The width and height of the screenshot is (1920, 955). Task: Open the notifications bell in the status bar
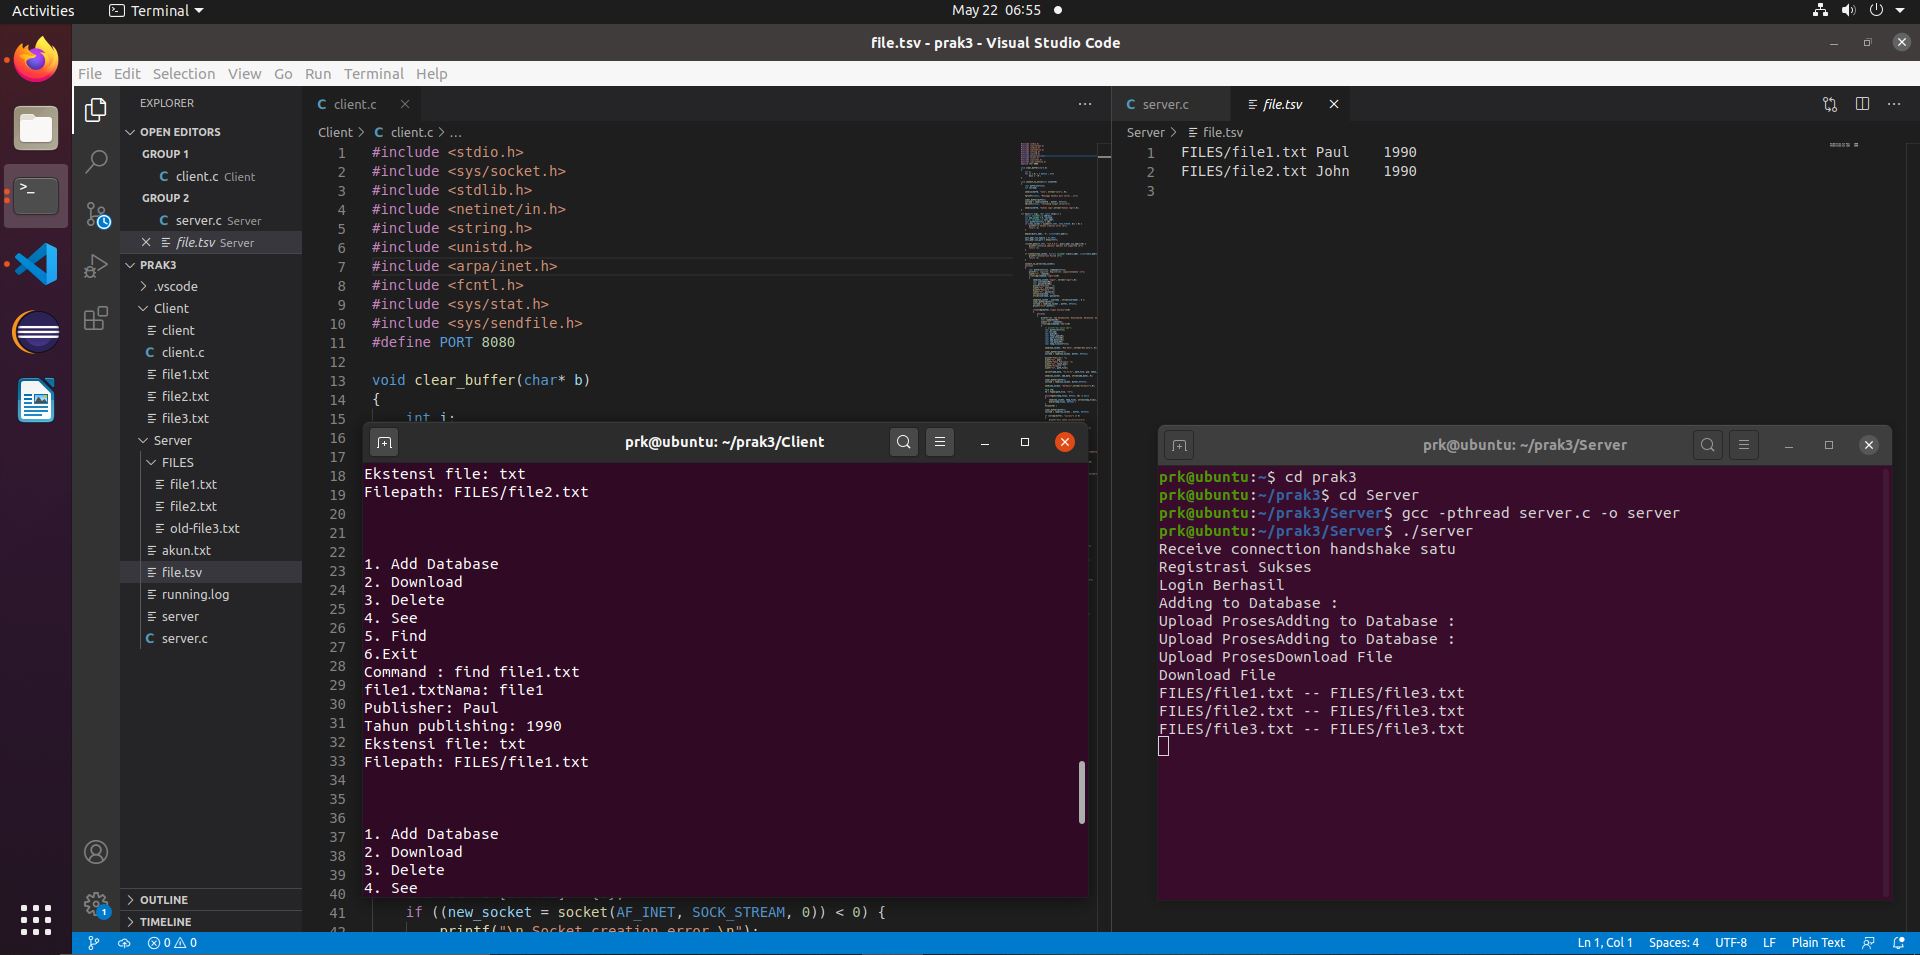point(1899,943)
